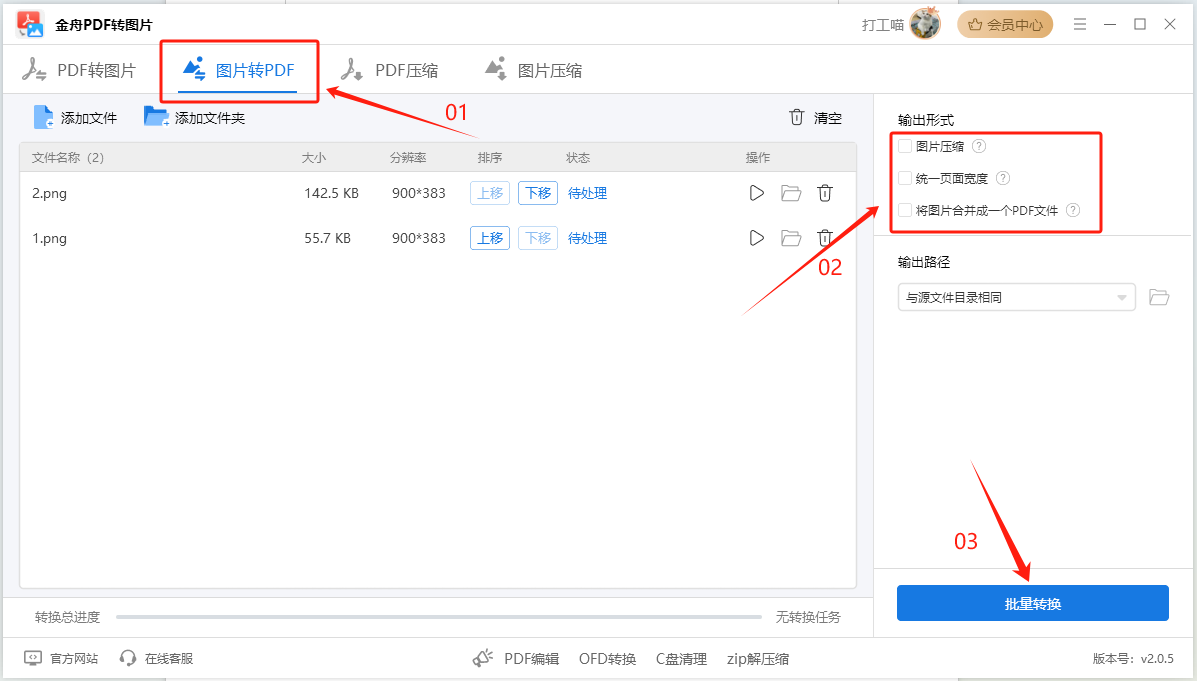
Task: Preview 2.png using its play icon
Action: pos(756,193)
